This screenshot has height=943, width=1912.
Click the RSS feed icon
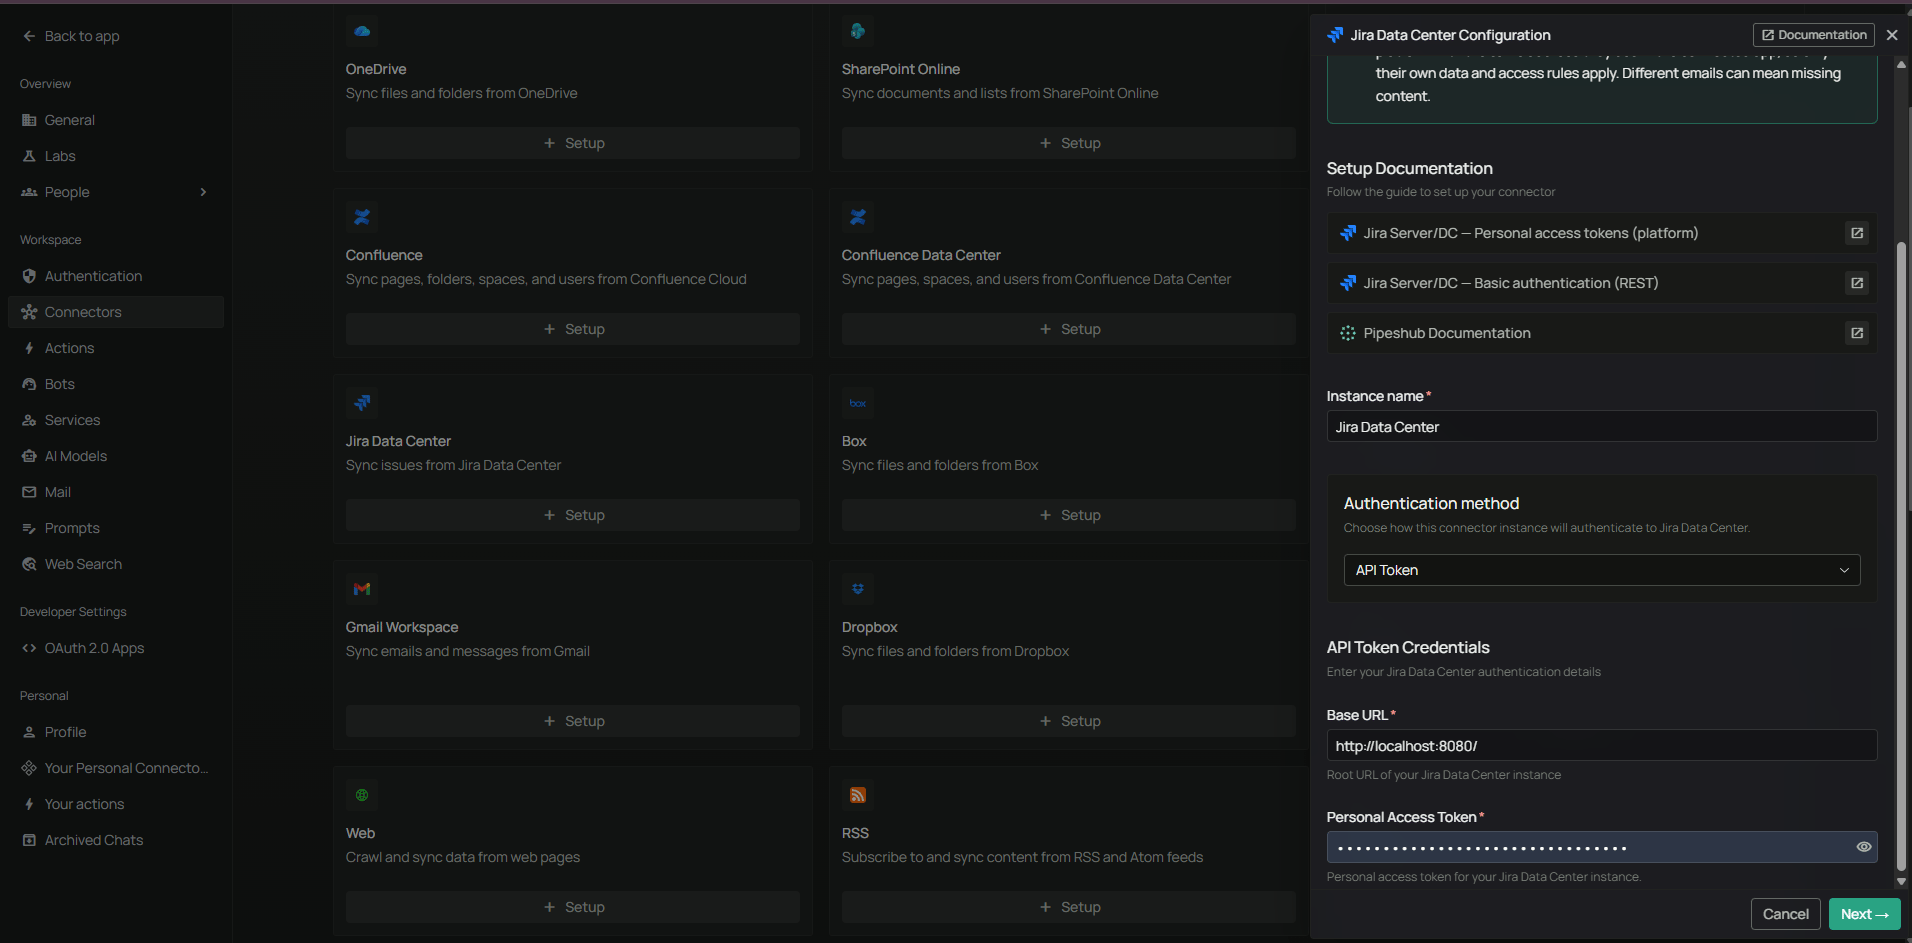[x=858, y=795]
